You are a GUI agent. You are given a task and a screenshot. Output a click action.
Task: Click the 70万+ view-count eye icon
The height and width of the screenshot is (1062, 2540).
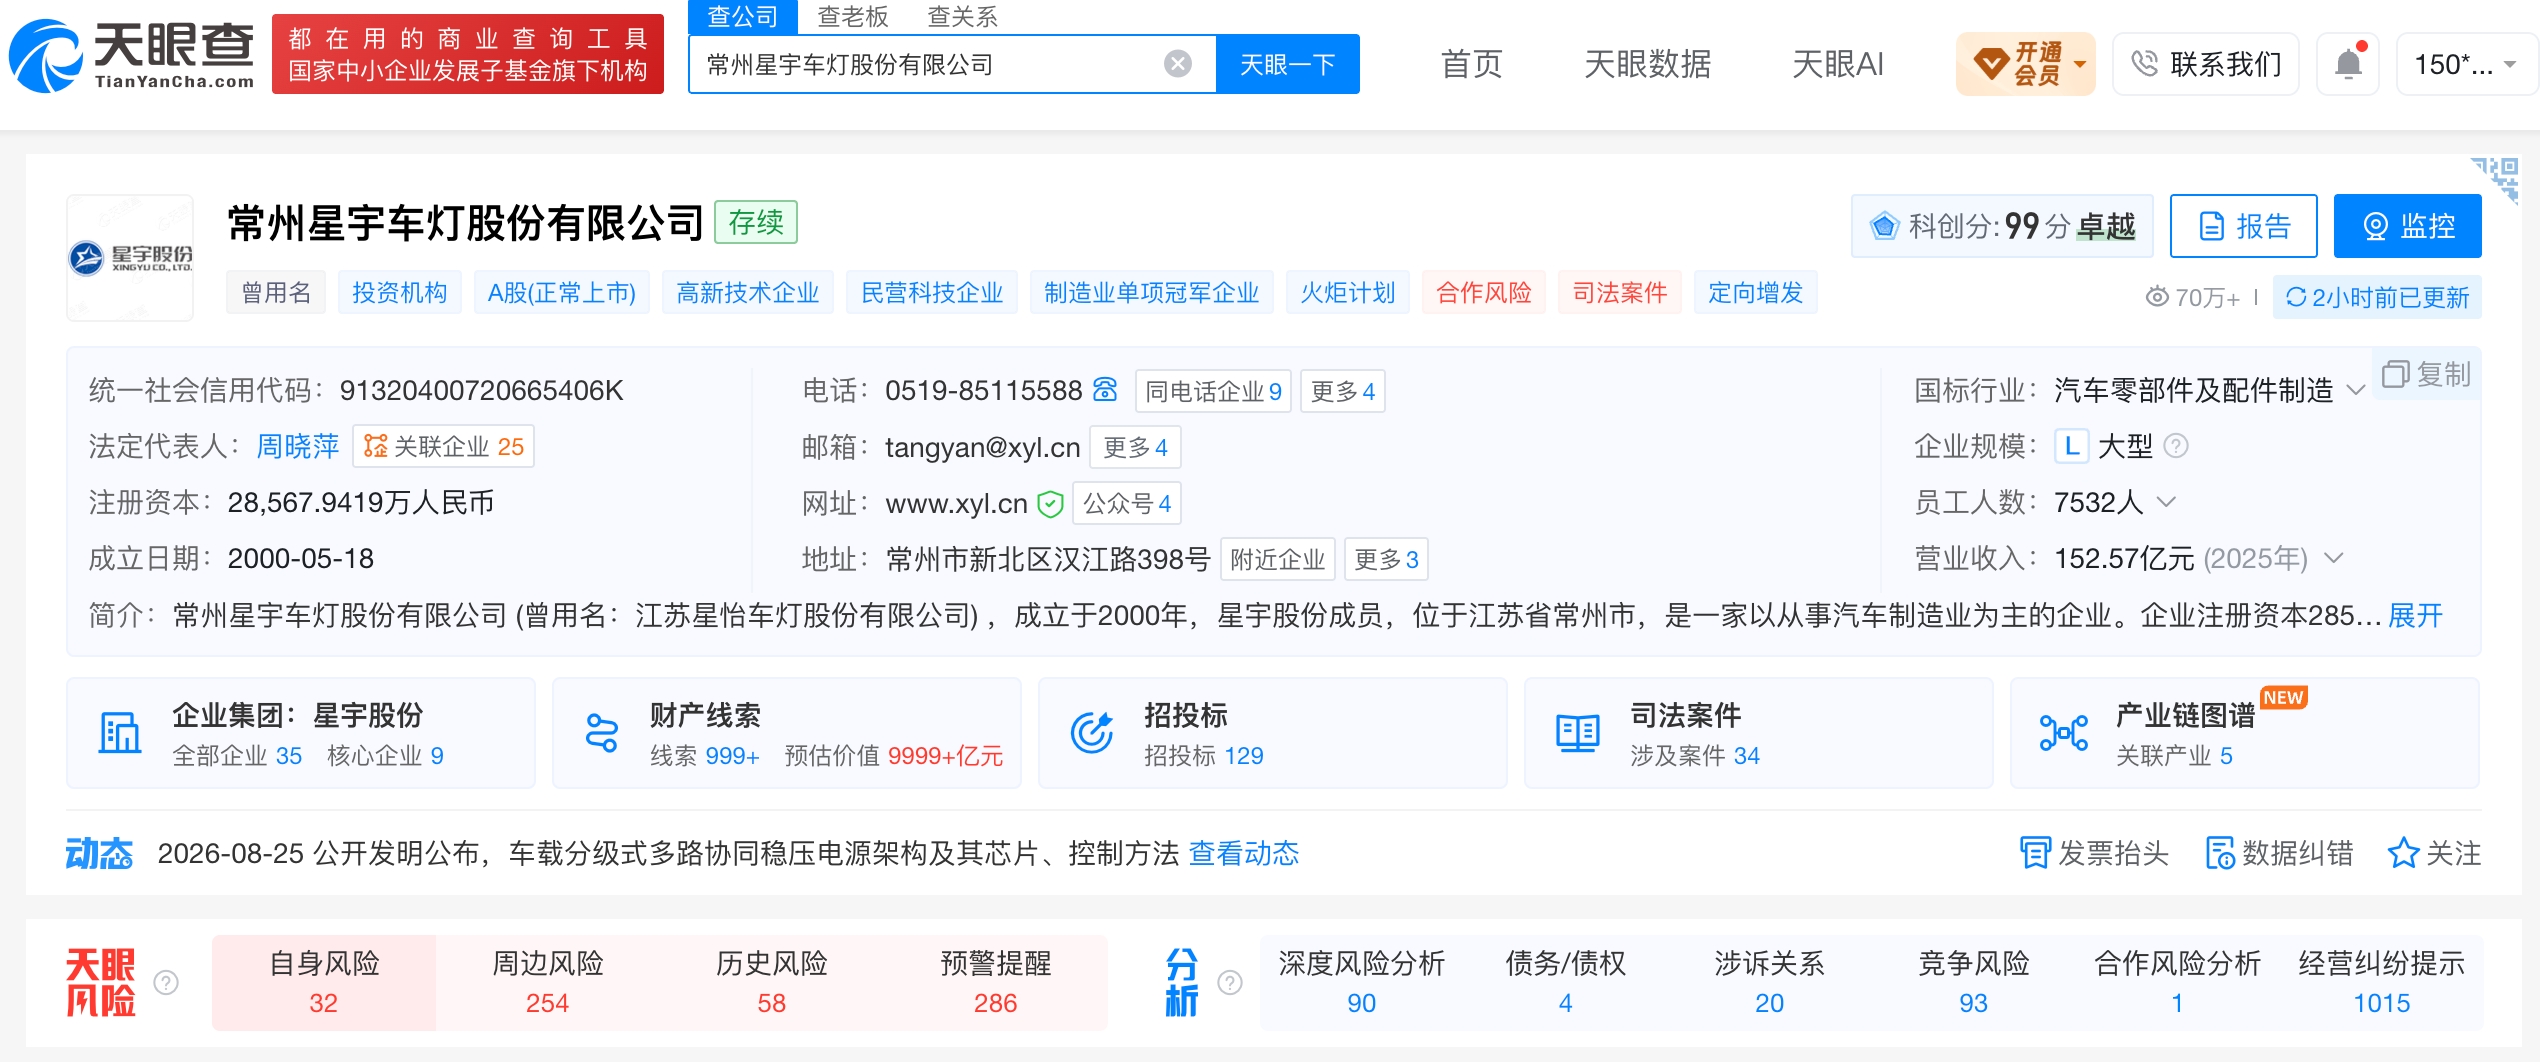pos(2157,297)
